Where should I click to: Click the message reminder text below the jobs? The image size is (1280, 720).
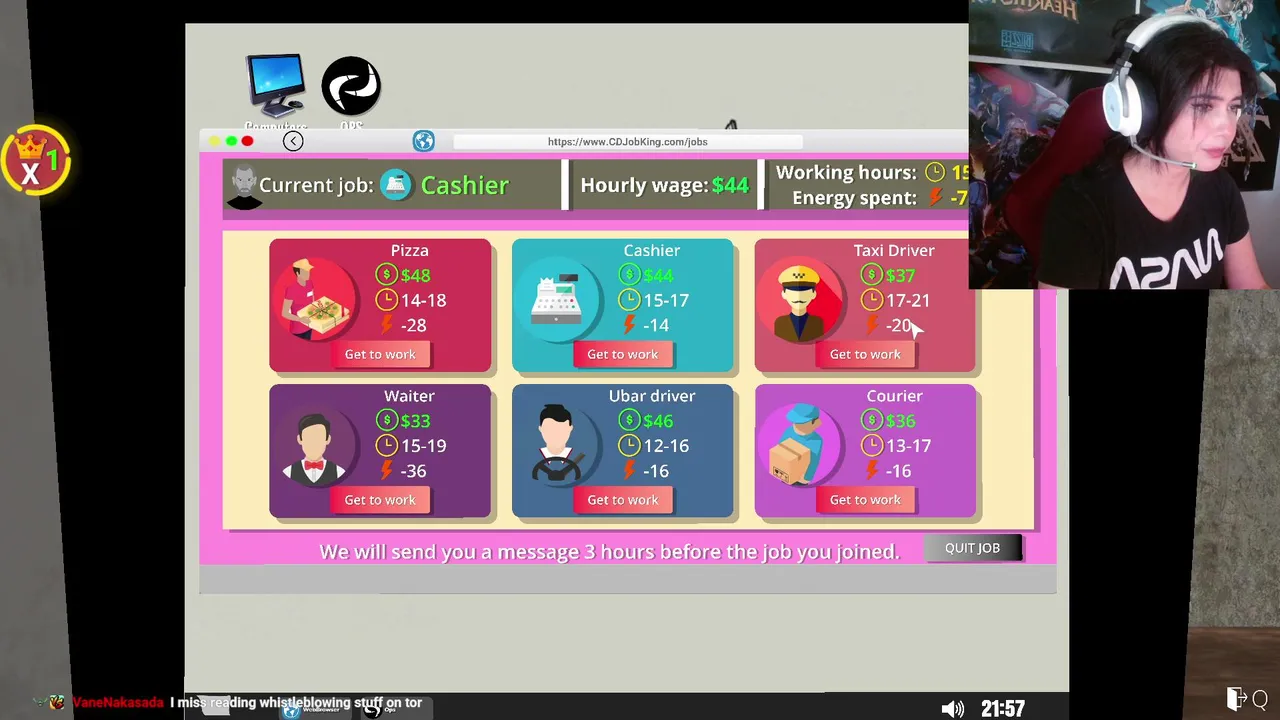click(609, 552)
